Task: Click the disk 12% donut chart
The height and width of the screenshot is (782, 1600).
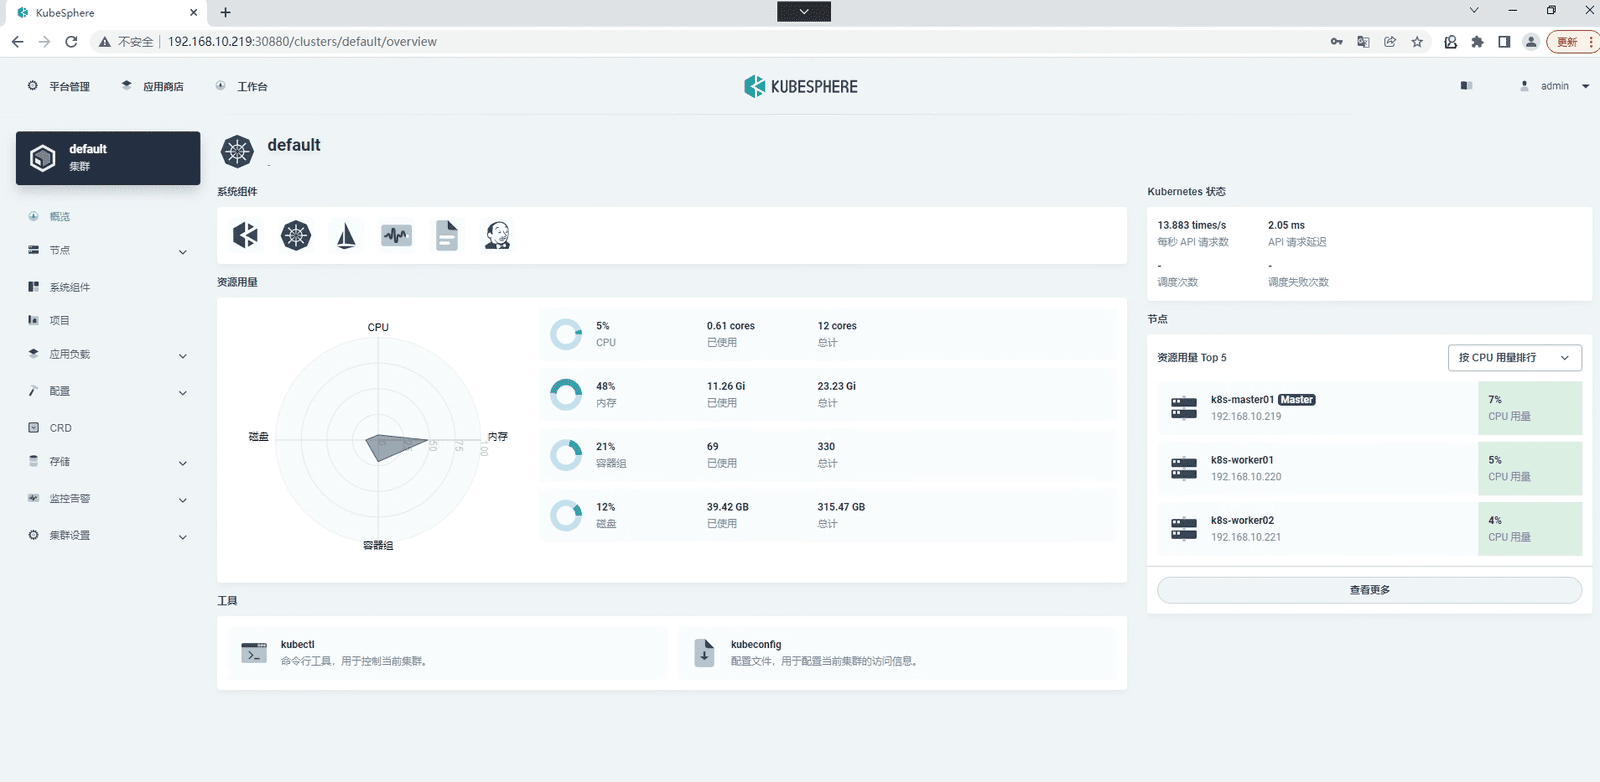Action: (x=566, y=515)
